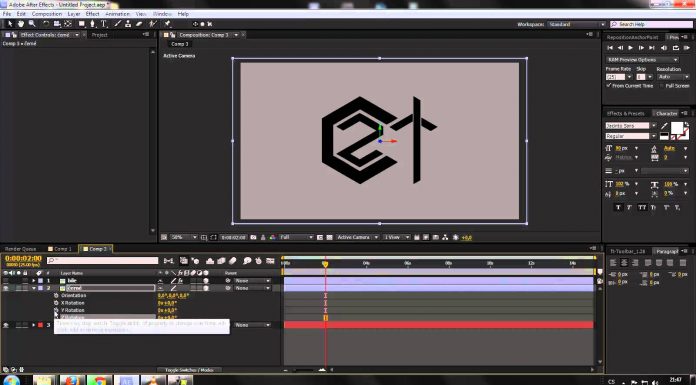Select the Clone Stamp tool
Image resolution: width=696 pixels, height=385 pixels.
point(128,24)
